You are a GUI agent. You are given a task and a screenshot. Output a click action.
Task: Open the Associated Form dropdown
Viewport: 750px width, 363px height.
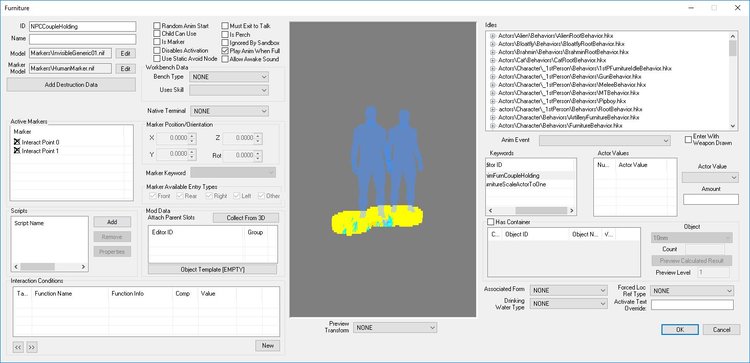tap(569, 290)
